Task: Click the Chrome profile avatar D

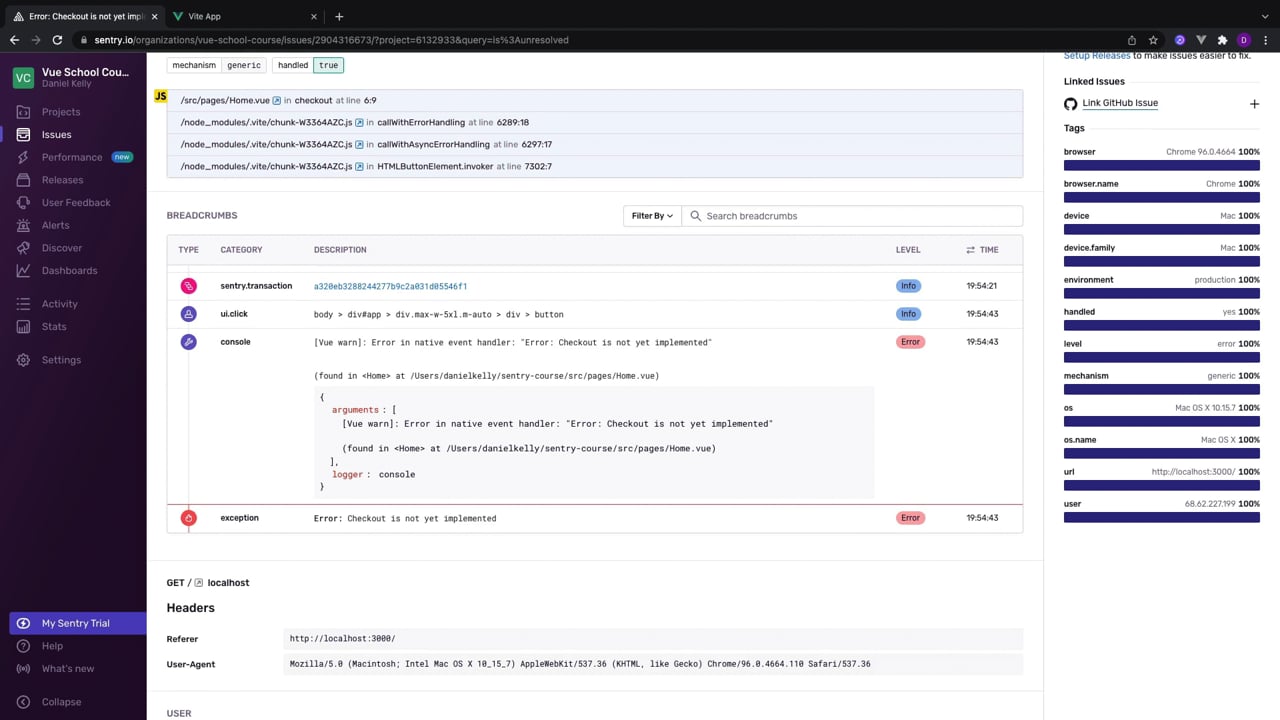Action: click(1244, 40)
